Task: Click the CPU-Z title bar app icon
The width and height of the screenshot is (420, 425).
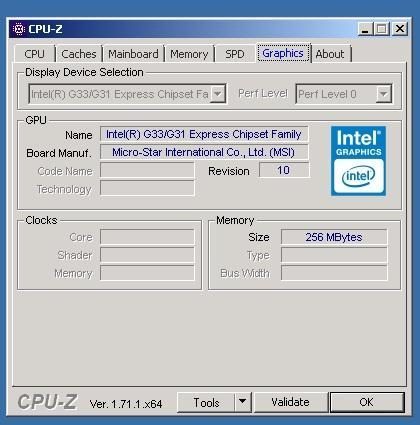Action: pos(19,29)
